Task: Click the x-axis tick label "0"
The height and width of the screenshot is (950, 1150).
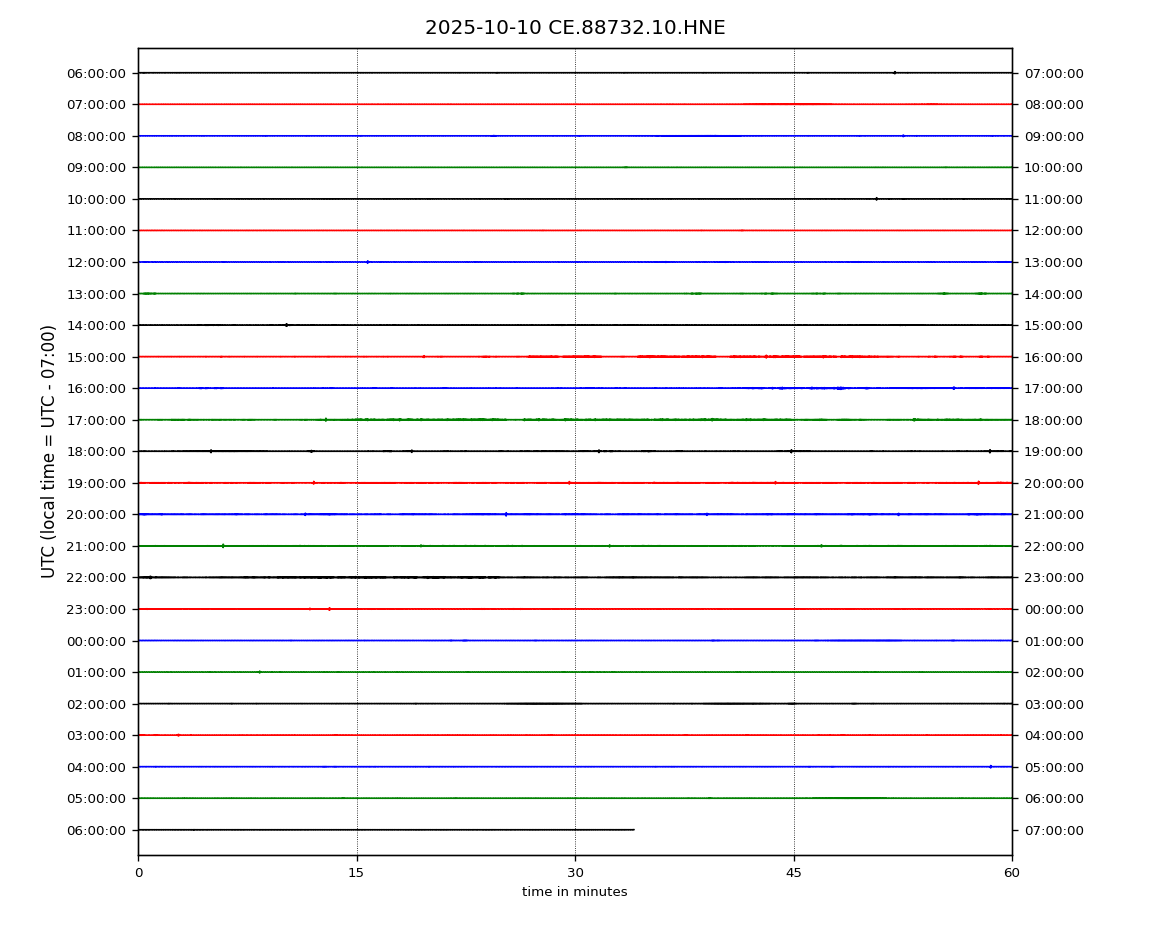Action: [x=139, y=873]
